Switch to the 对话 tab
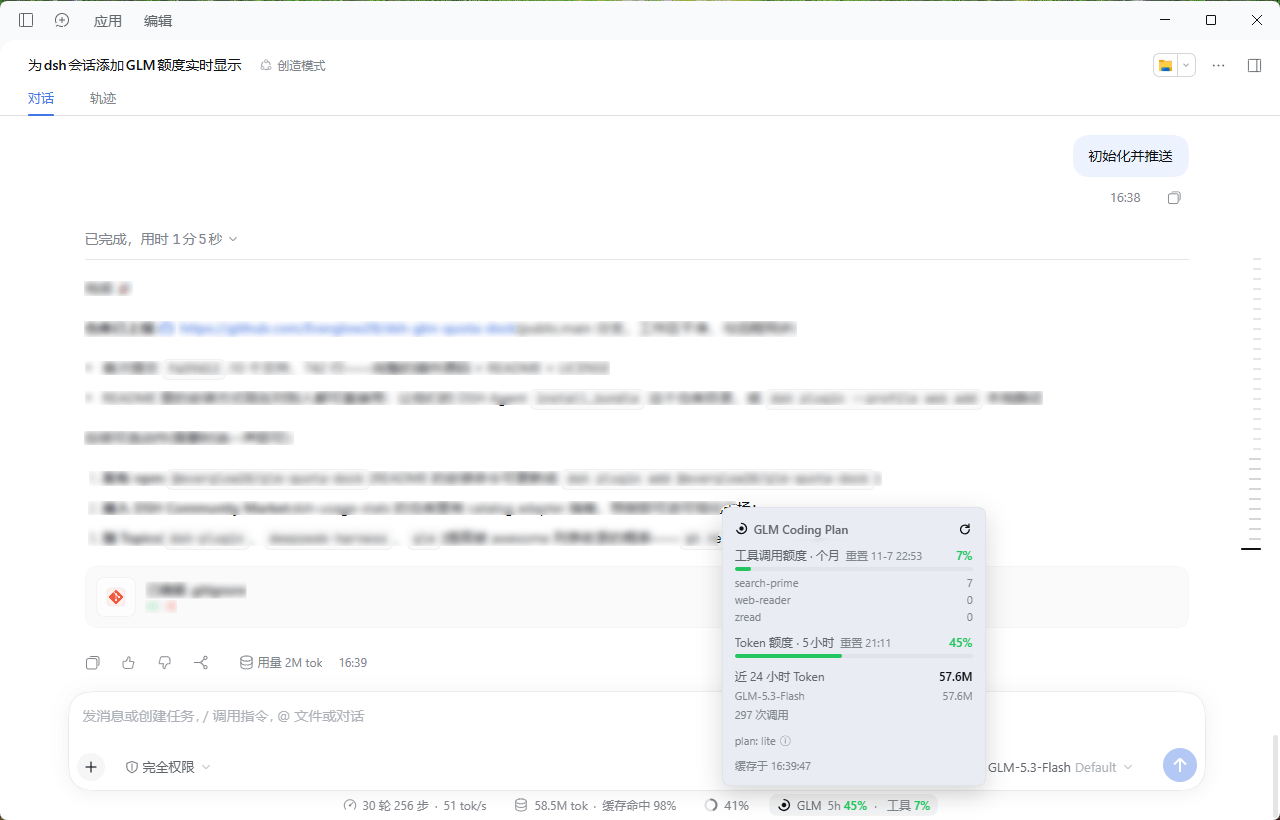Image resolution: width=1280 pixels, height=820 pixels. pyautogui.click(x=41, y=98)
